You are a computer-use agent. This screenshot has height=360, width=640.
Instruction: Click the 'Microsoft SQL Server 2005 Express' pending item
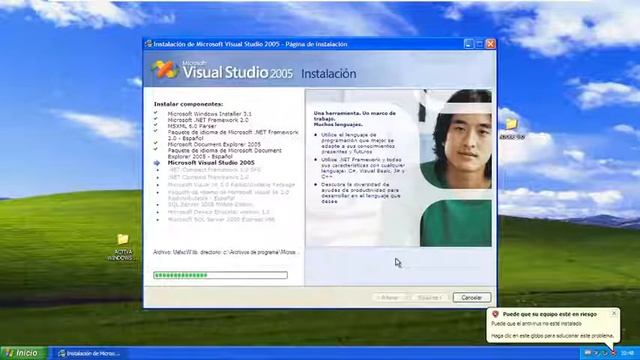point(221,219)
